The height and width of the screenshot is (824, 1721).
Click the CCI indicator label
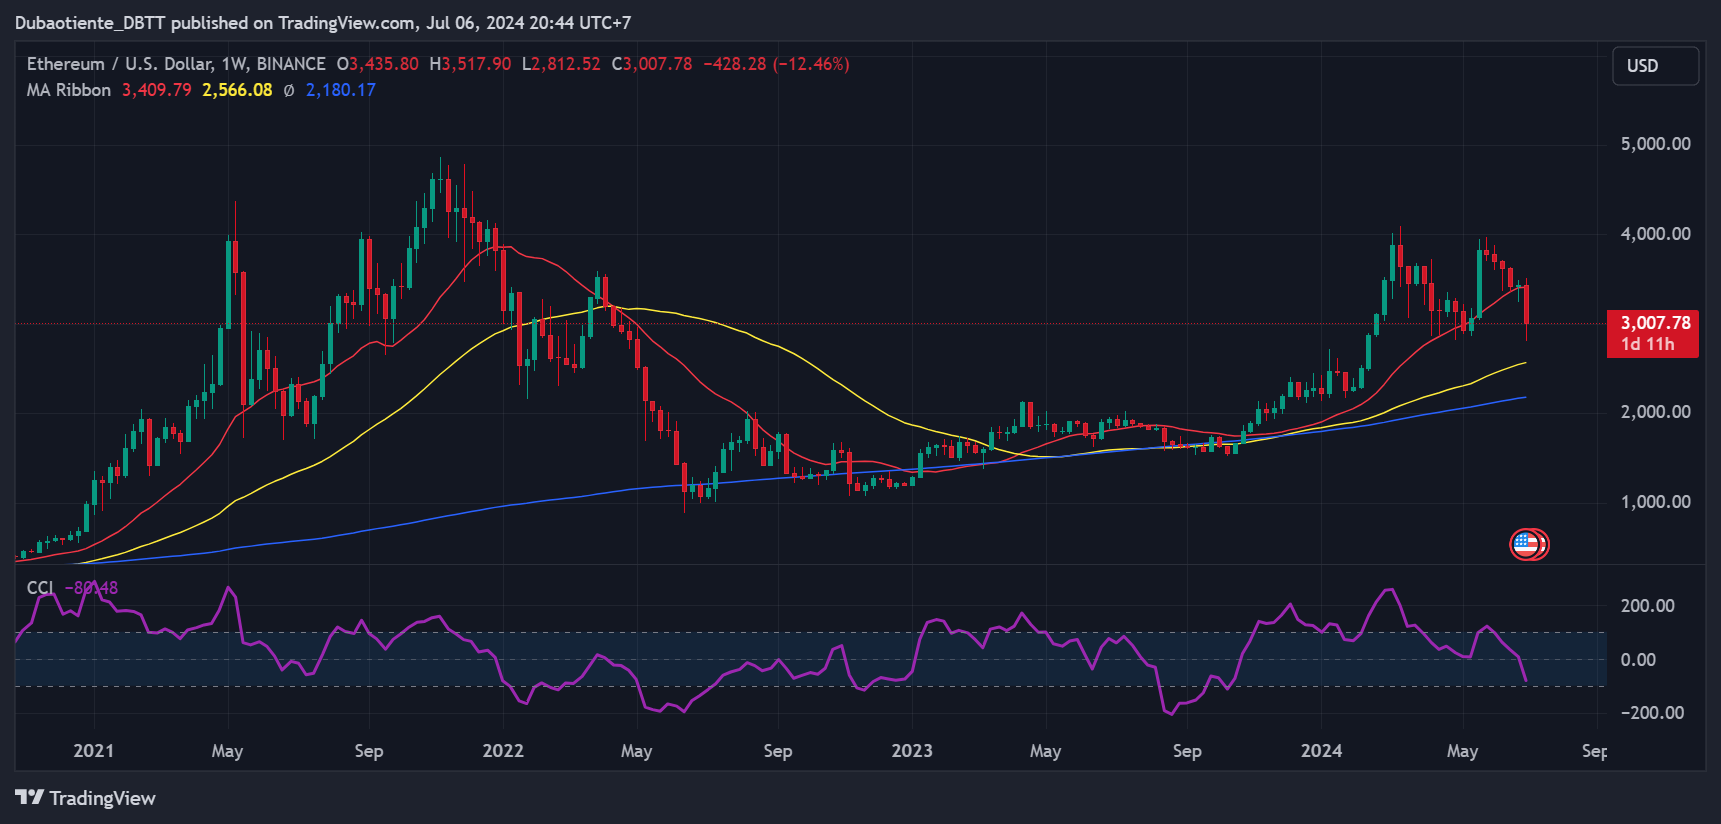coord(40,588)
